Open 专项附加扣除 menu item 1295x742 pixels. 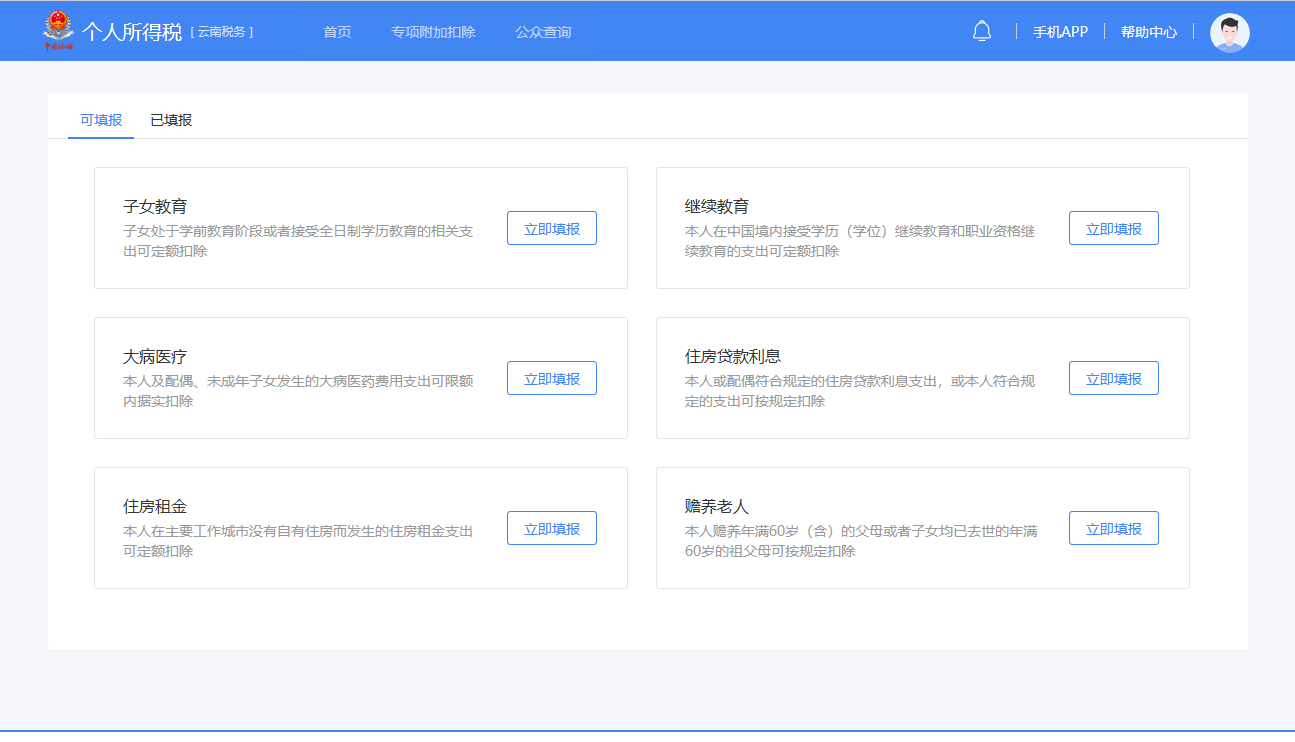pyautogui.click(x=433, y=32)
